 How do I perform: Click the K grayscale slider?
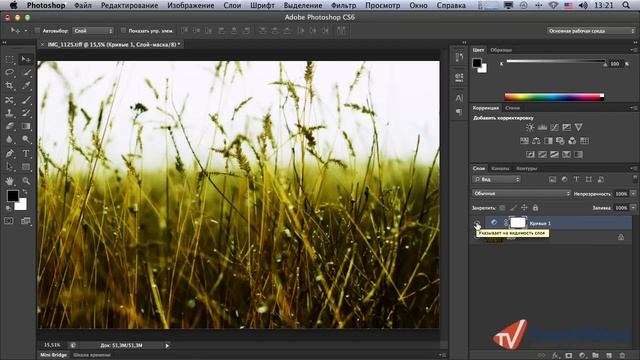[556, 62]
